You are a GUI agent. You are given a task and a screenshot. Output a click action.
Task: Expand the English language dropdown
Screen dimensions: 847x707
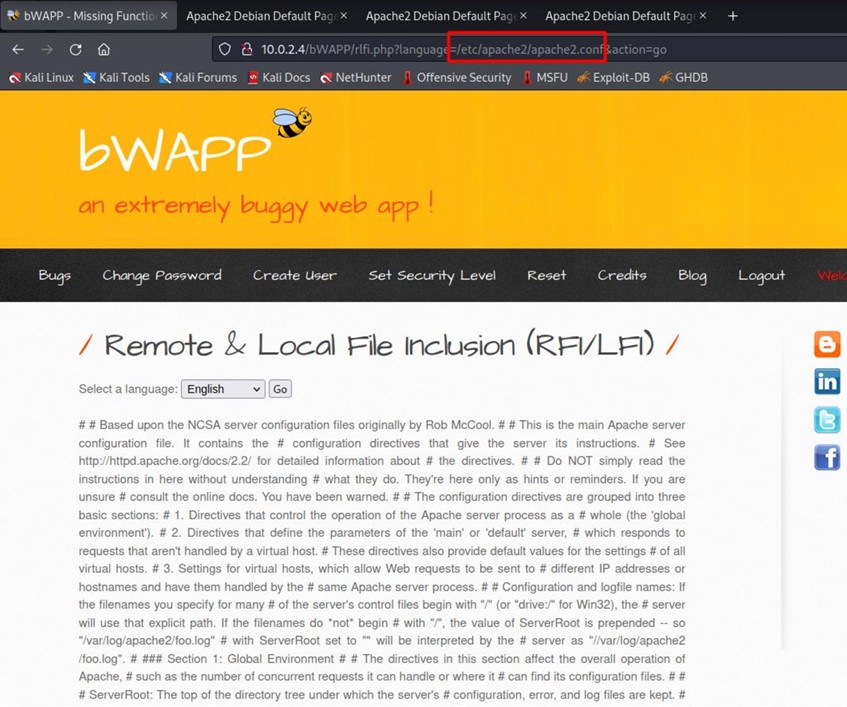coord(223,389)
